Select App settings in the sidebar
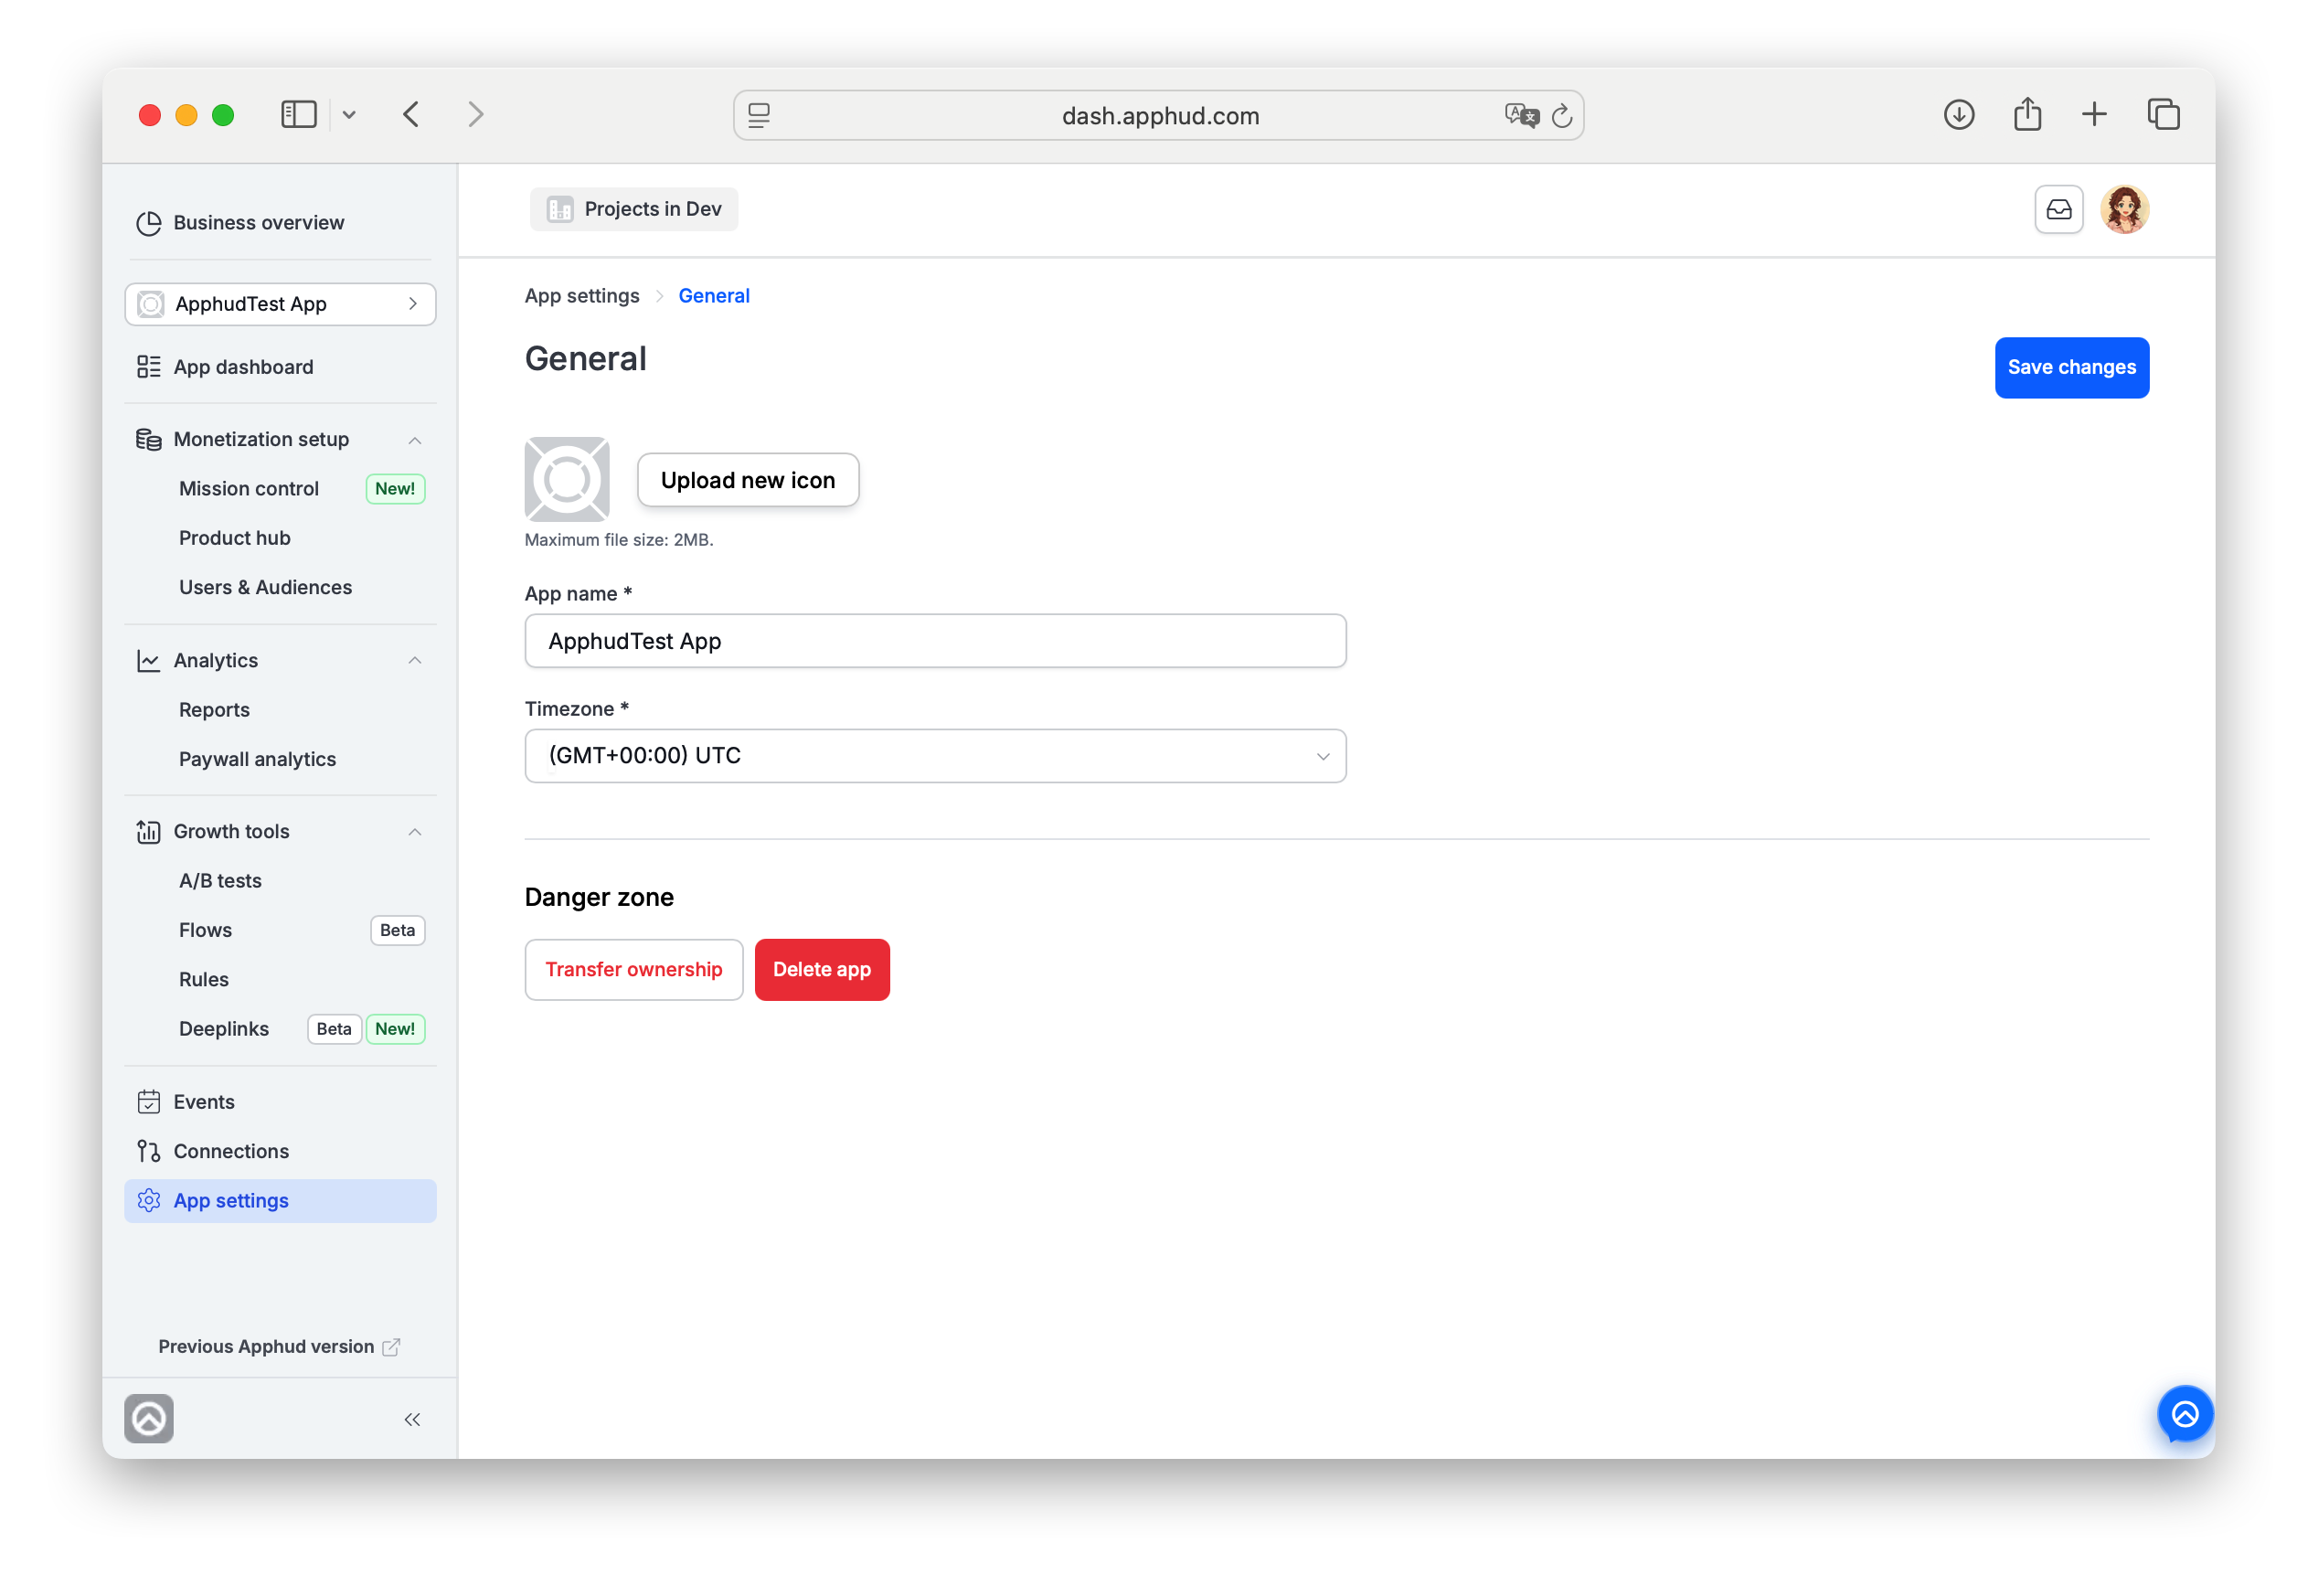 (x=280, y=1201)
